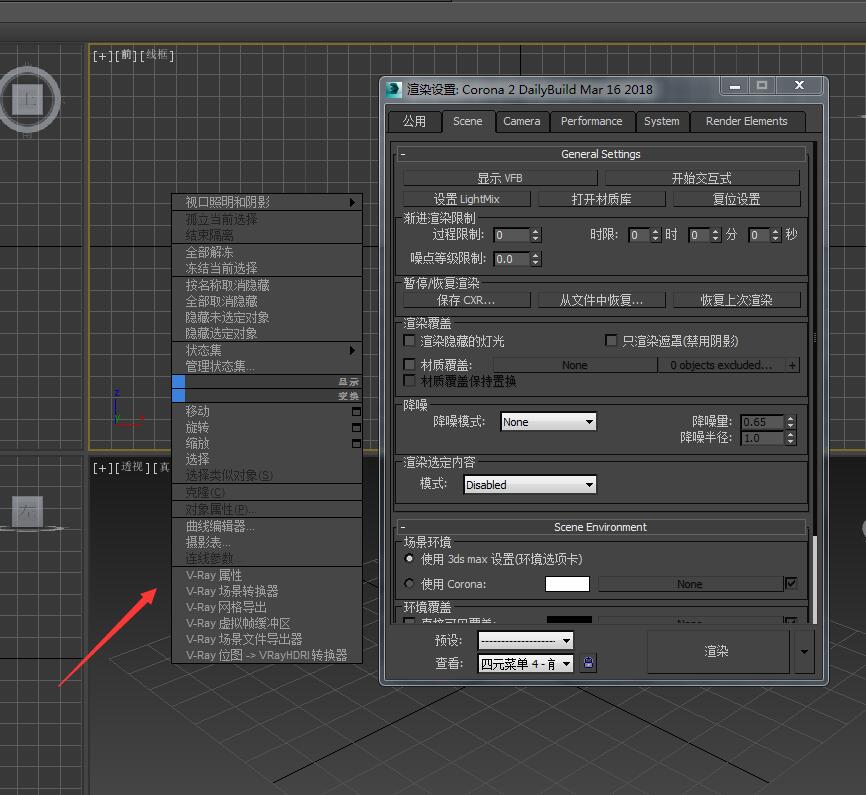Click the 显示 VFB button
This screenshot has width=866, height=795.
pyautogui.click(x=500, y=178)
